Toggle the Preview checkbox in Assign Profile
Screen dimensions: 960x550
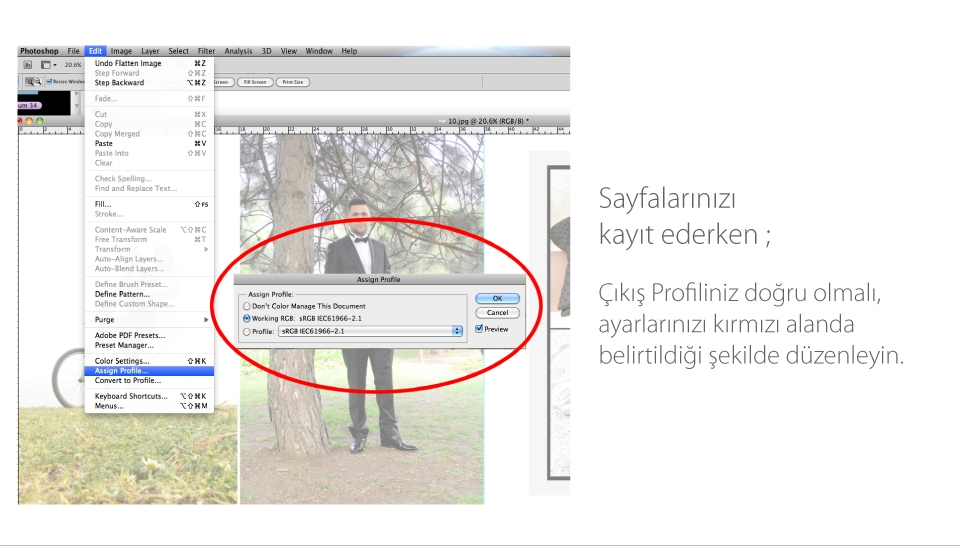pos(479,329)
